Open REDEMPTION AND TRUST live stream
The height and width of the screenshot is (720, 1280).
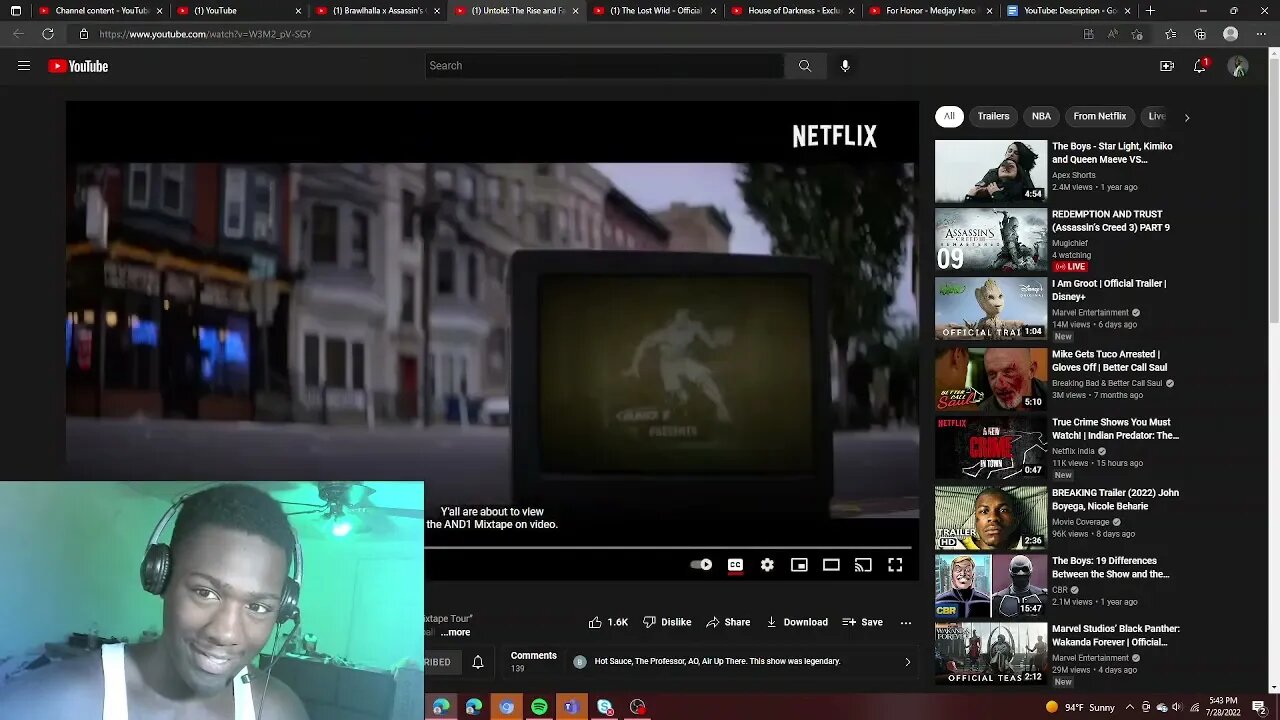click(x=991, y=240)
